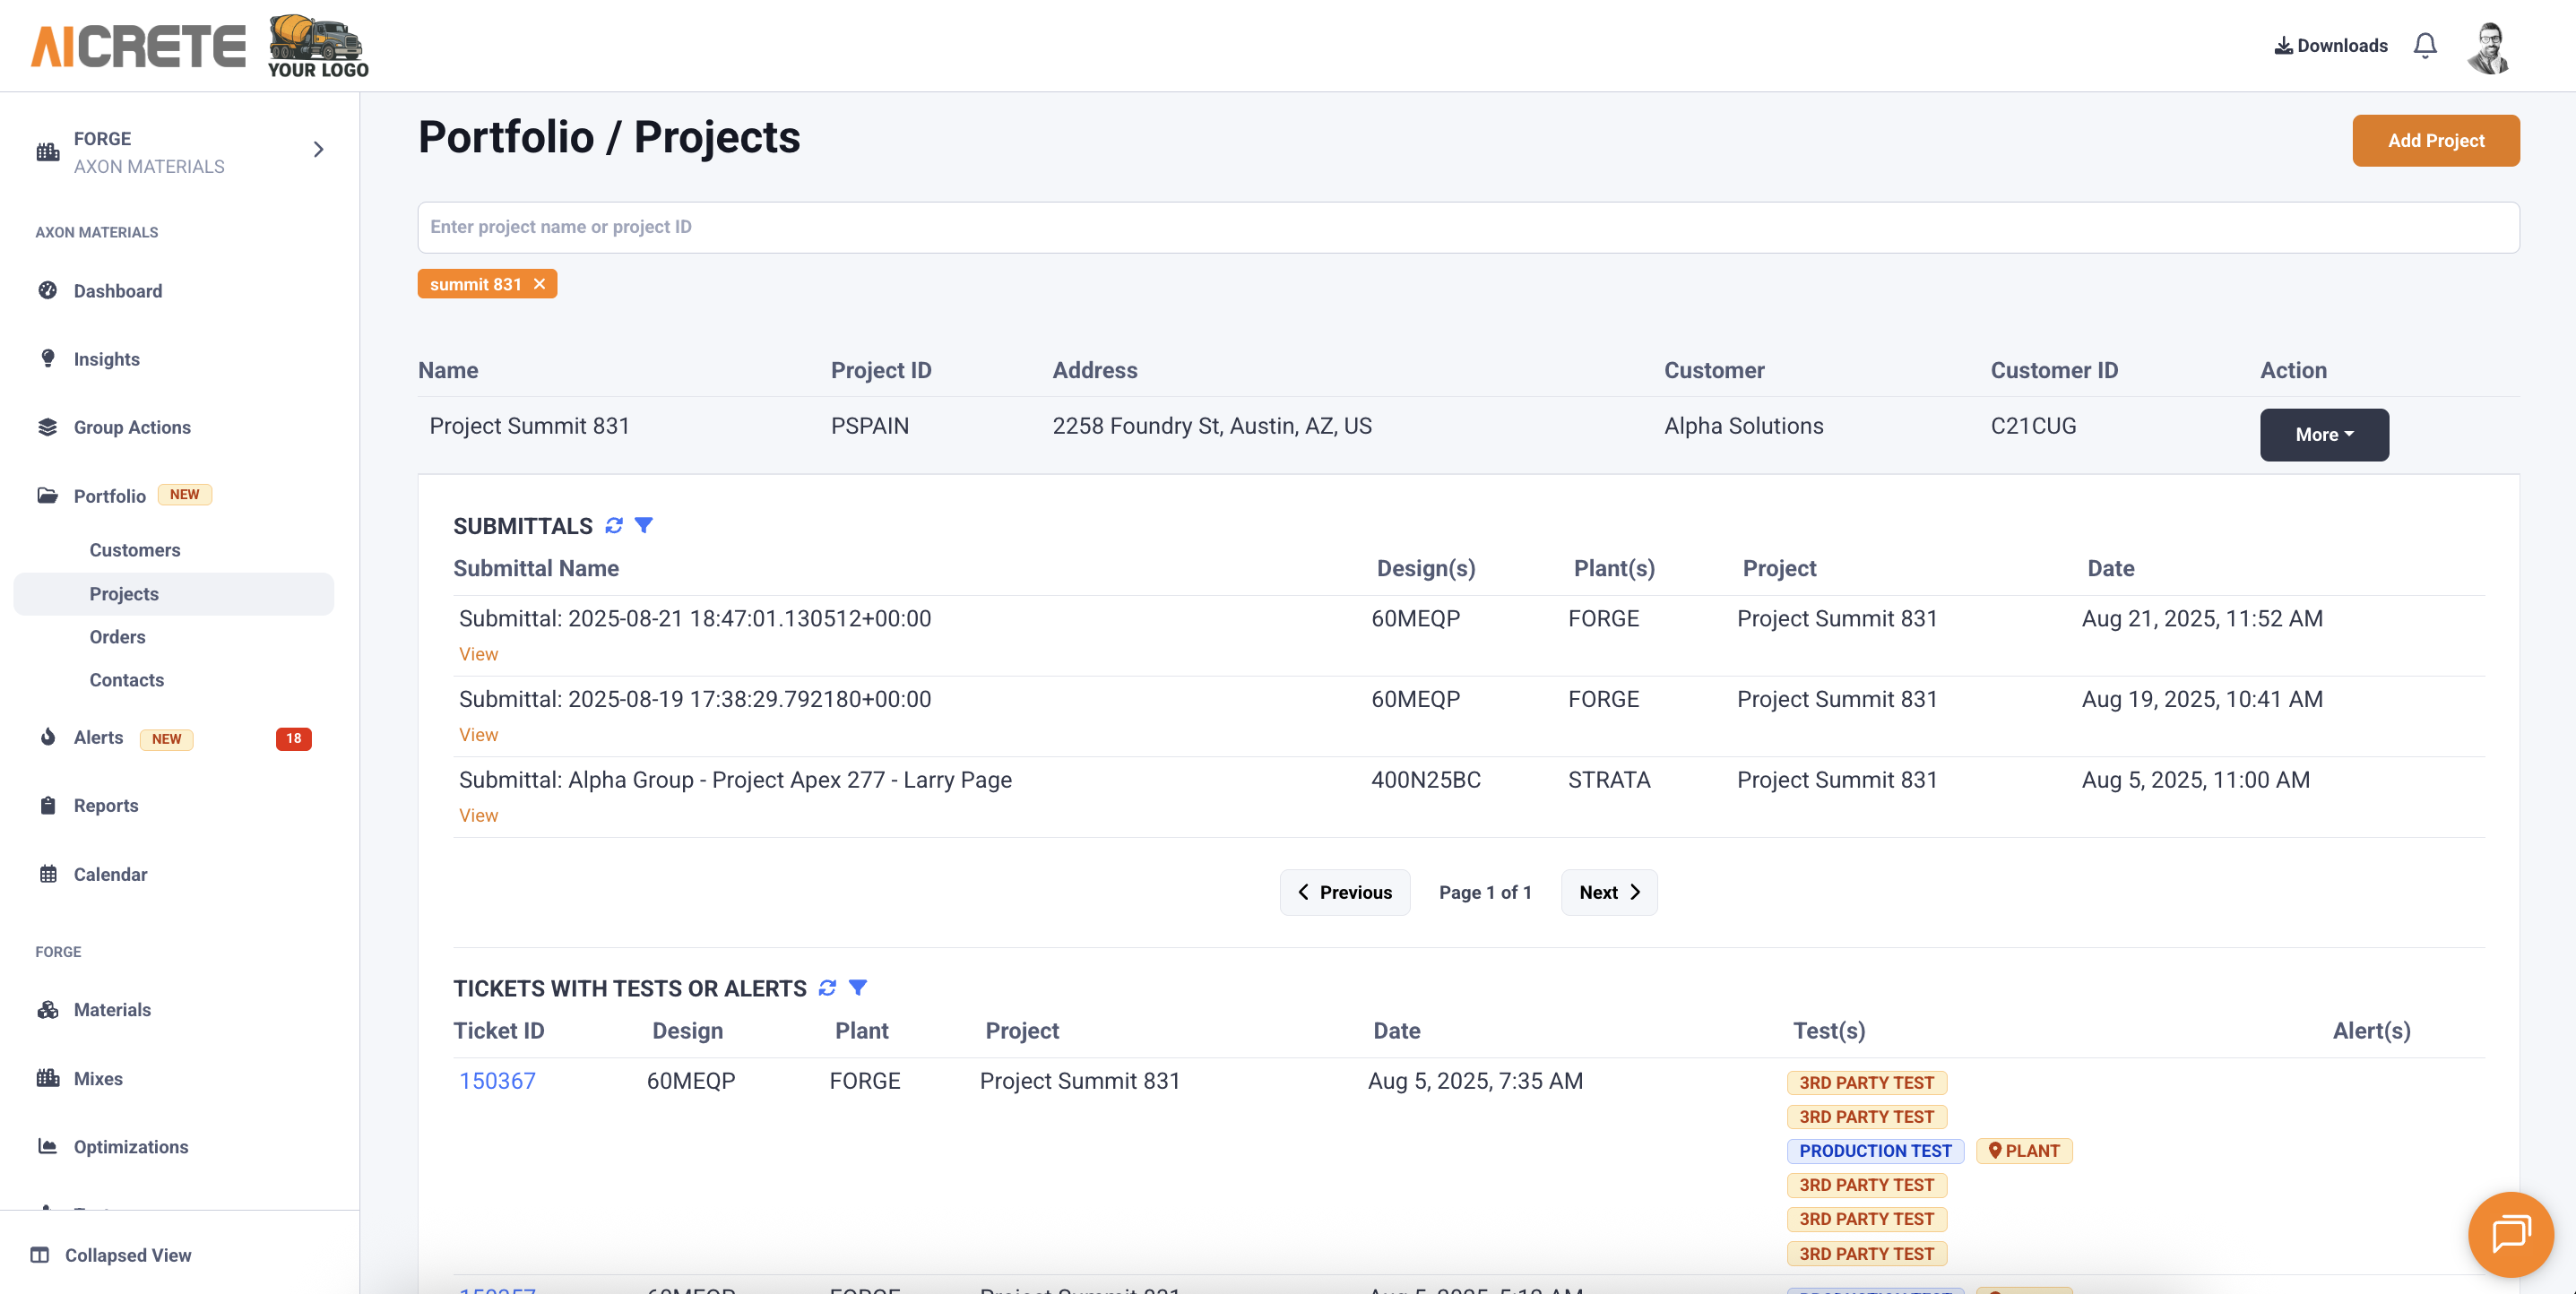Collapse the Portfolio sidebar section
2576x1294 pixels.
coord(110,496)
